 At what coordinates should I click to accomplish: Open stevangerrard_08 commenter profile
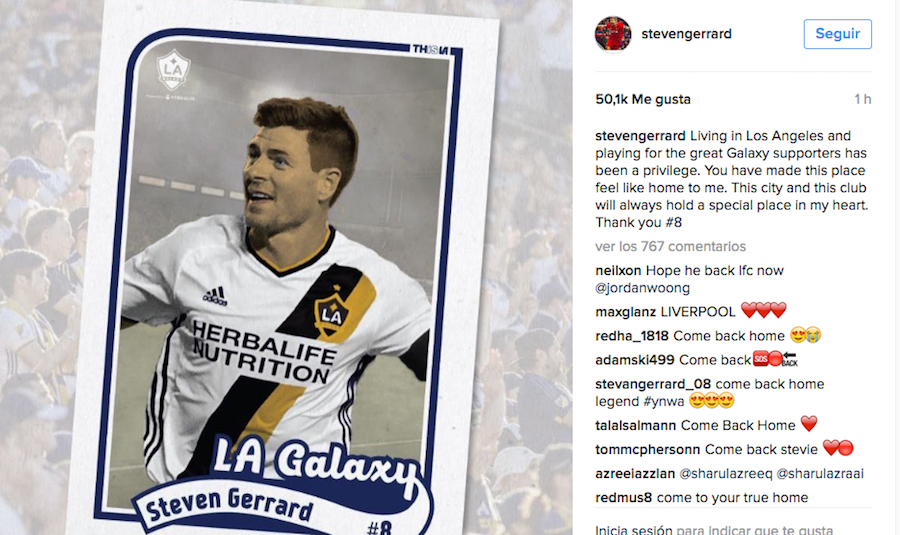click(653, 384)
